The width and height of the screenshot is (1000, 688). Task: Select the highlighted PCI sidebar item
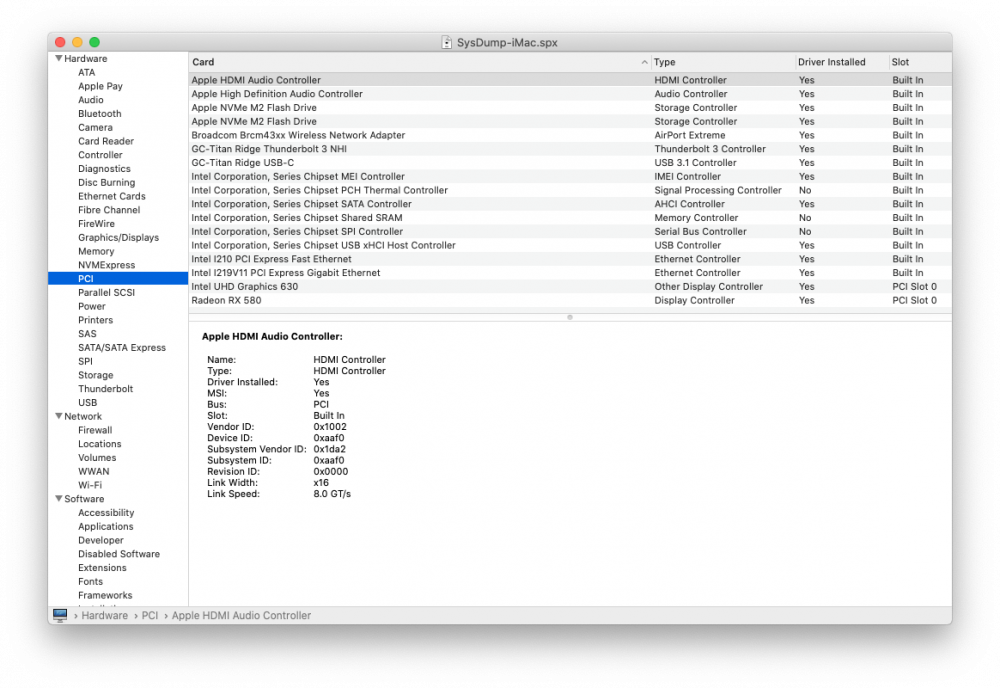coord(118,279)
